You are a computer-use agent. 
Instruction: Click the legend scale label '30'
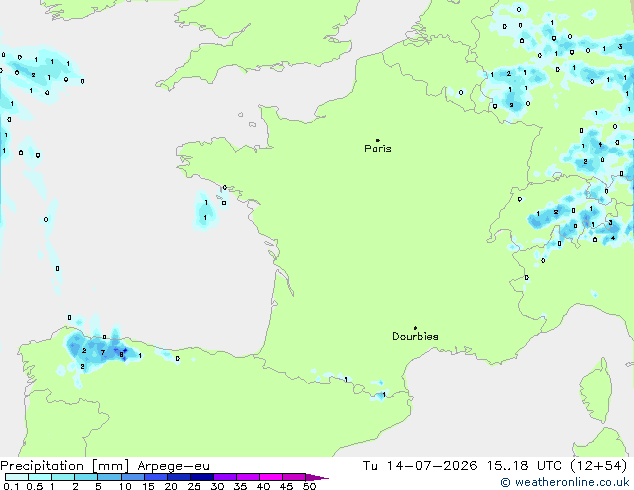217,486
